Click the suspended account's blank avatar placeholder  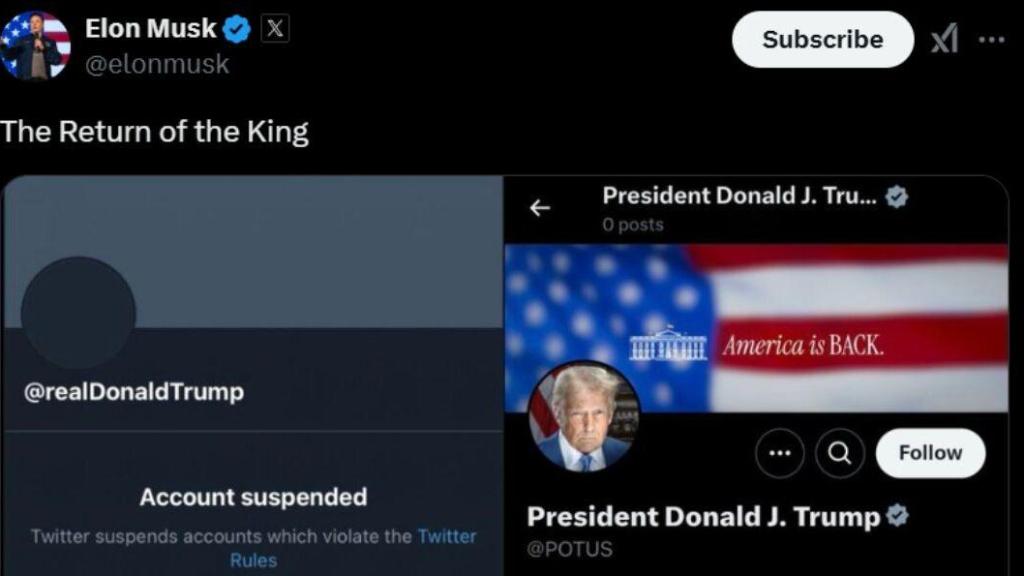[x=78, y=312]
